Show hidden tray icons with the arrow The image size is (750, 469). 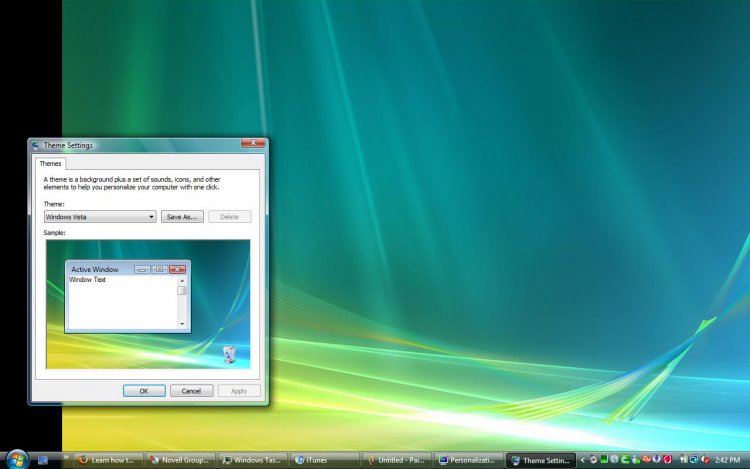tap(583, 460)
